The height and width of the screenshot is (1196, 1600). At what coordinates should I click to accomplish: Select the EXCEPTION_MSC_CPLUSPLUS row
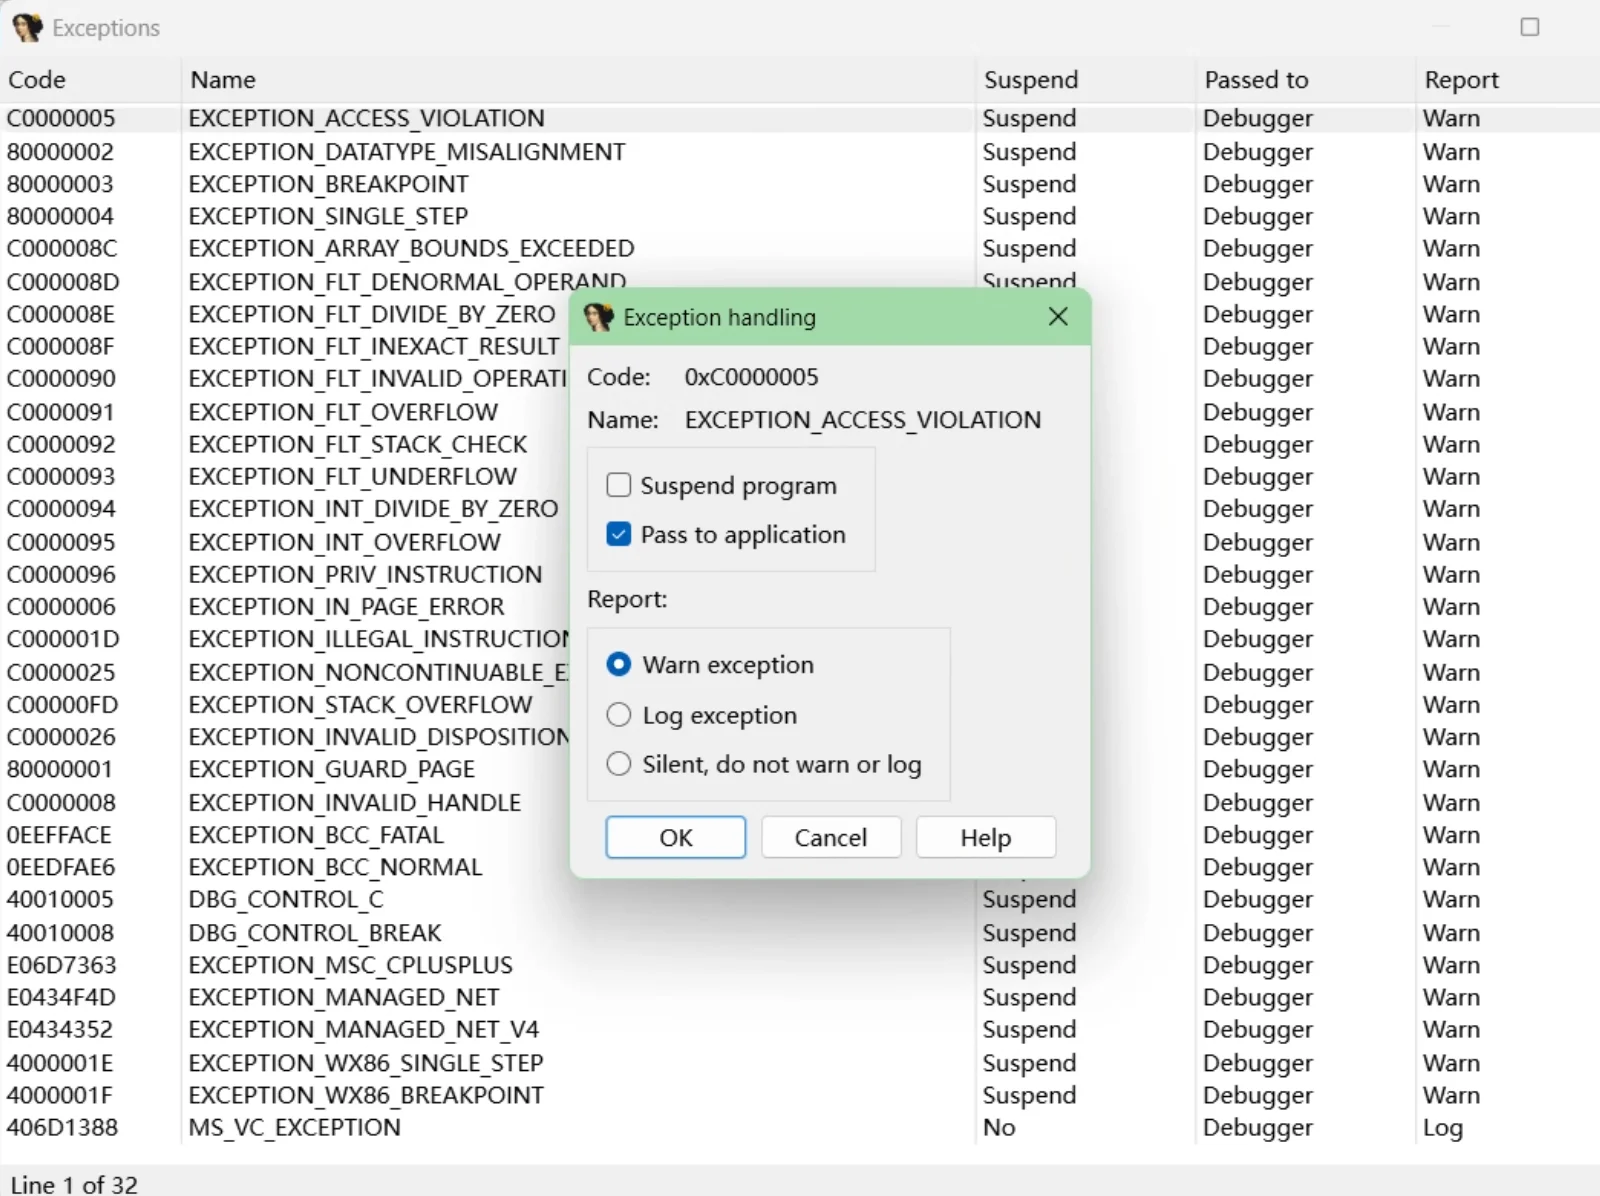[800, 965]
